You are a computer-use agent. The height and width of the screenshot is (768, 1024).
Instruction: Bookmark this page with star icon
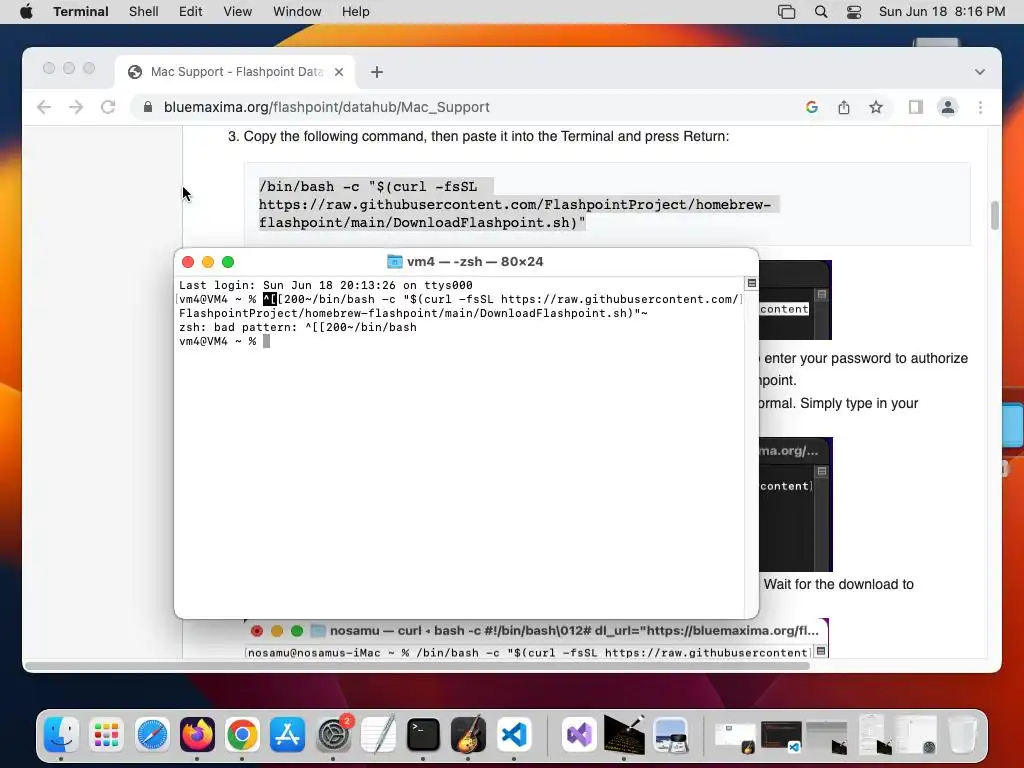(876, 107)
